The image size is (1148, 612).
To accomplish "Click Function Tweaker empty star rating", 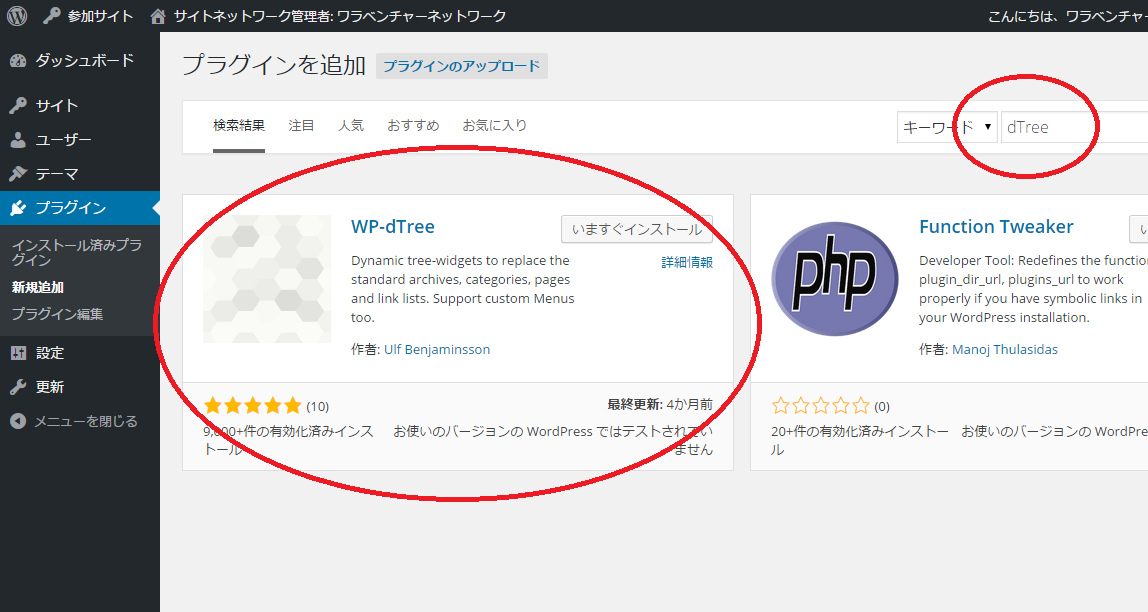I will pyautogui.click(x=821, y=406).
